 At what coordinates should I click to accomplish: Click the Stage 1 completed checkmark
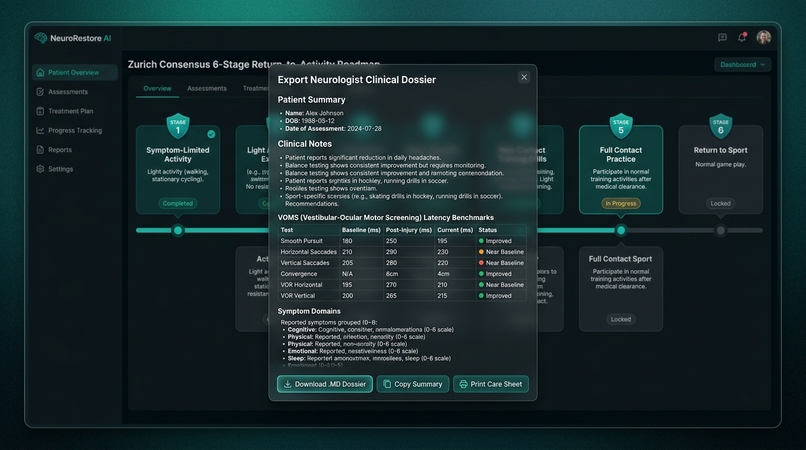click(x=211, y=134)
